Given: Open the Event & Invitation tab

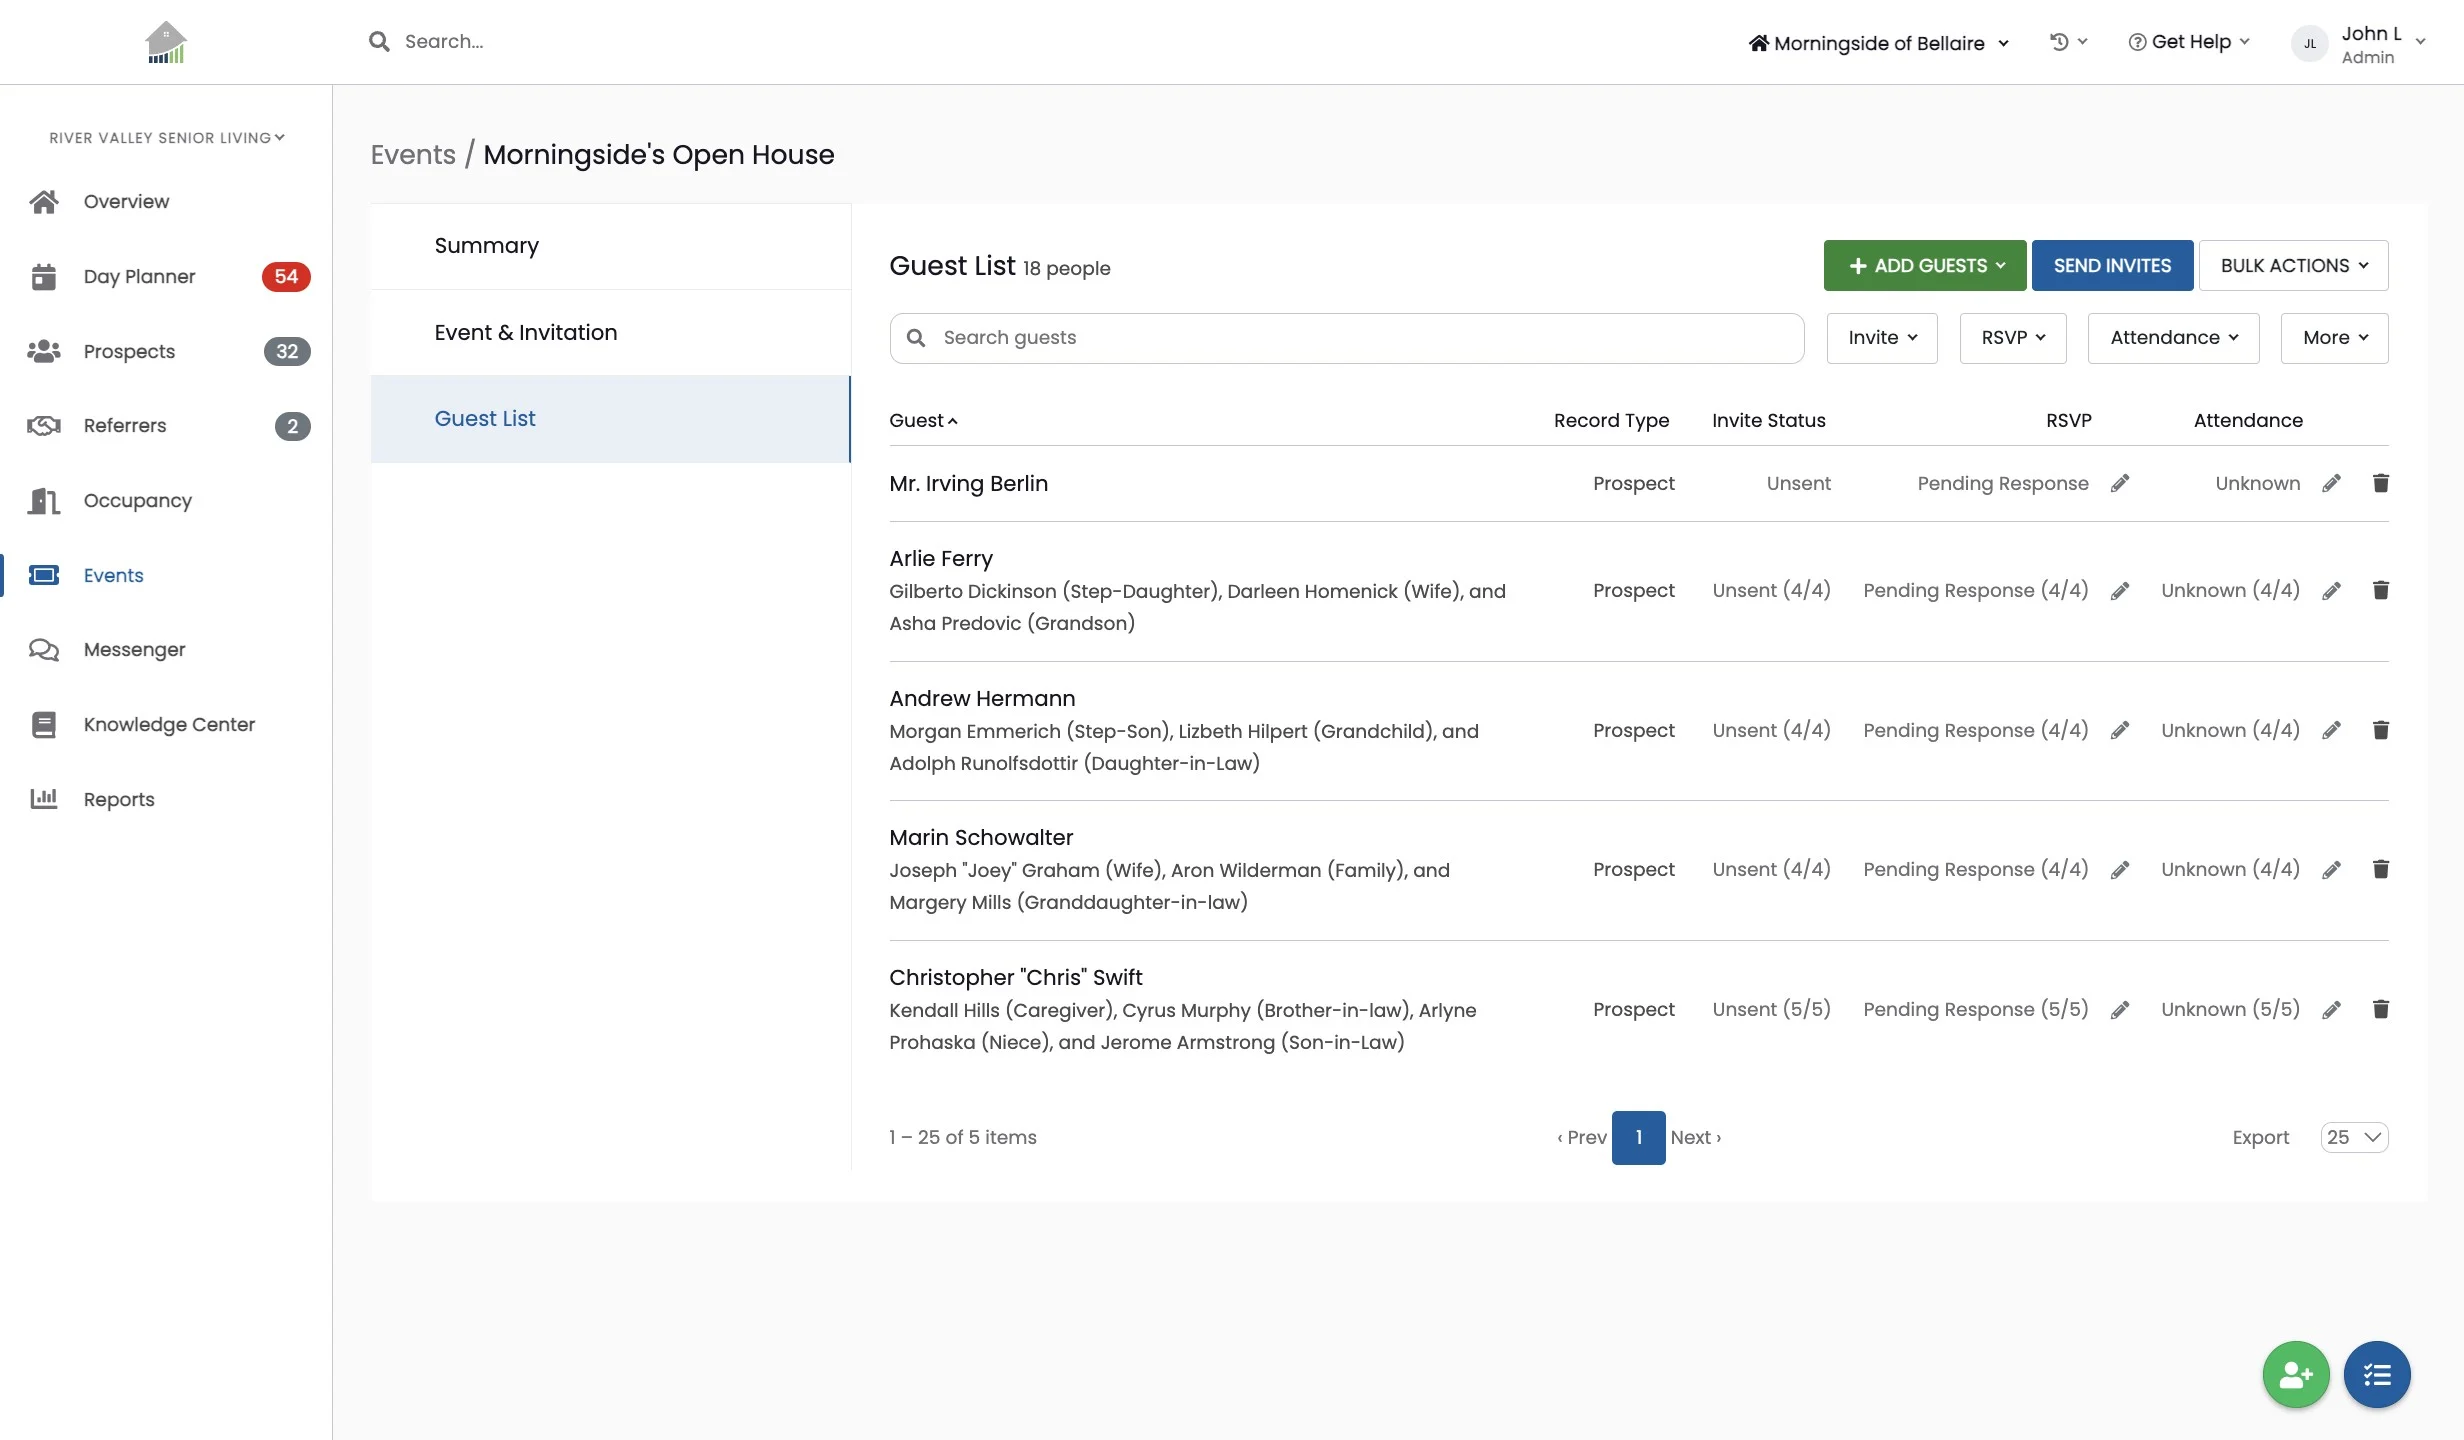Looking at the screenshot, I should tap(525, 333).
